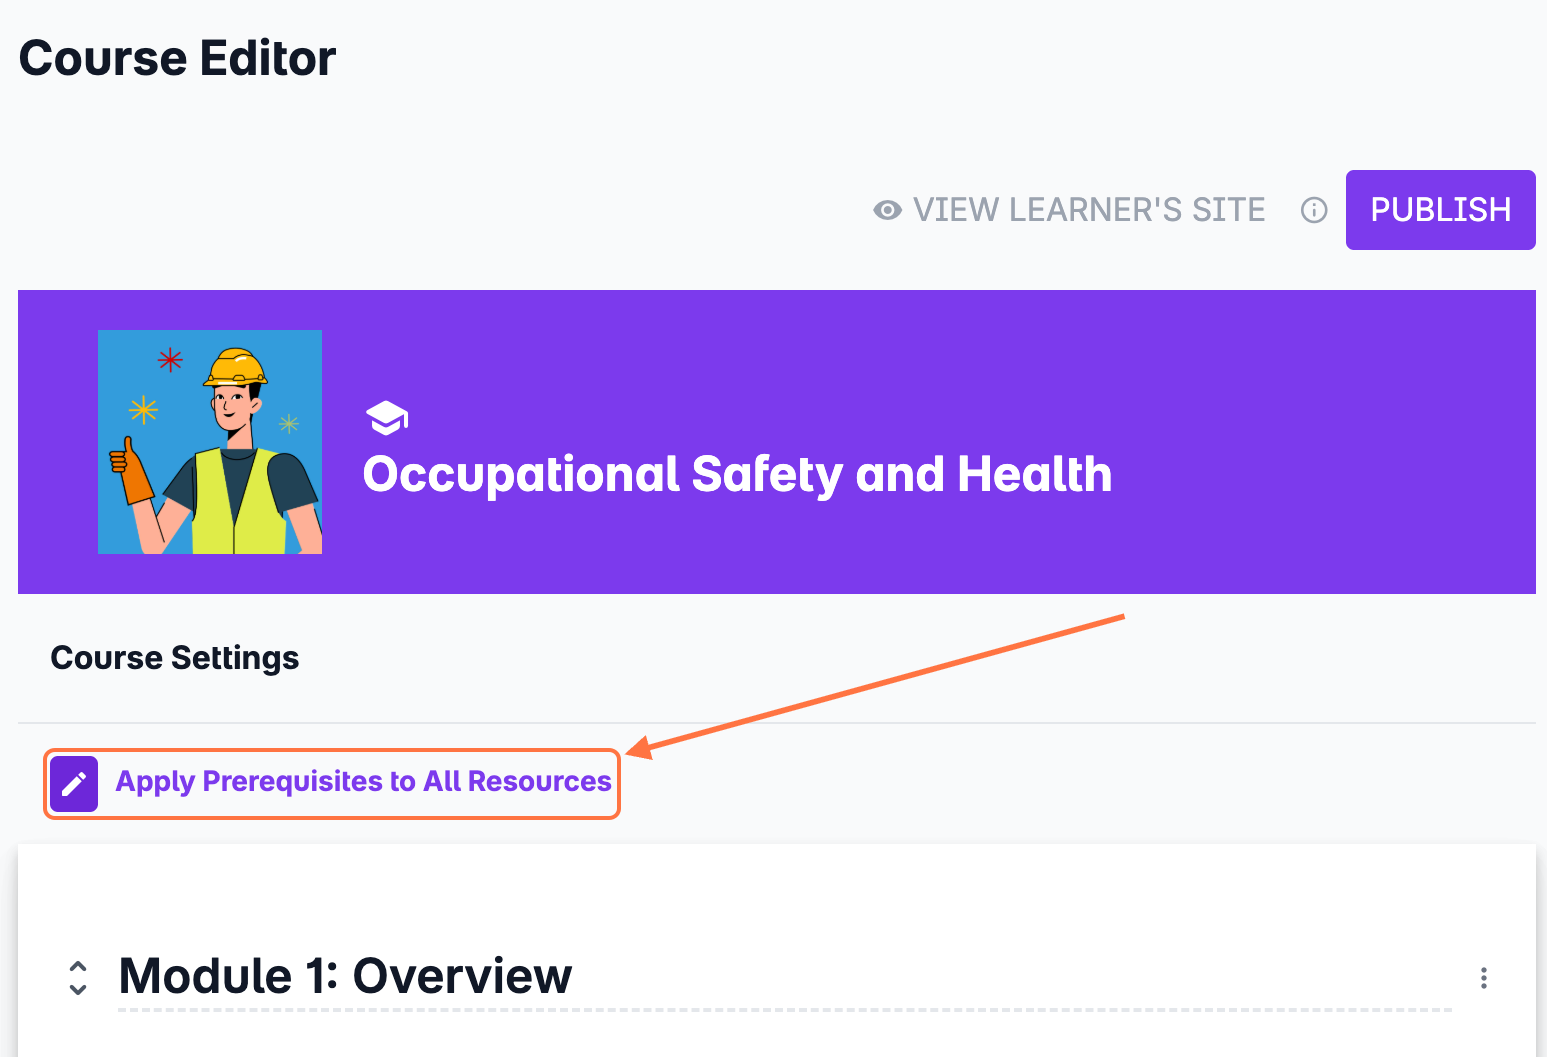Image resolution: width=1547 pixels, height=1057 pixels.
Task: Click the yellow hard hat in the thumbnail
Action: click(x=236, y=367)
